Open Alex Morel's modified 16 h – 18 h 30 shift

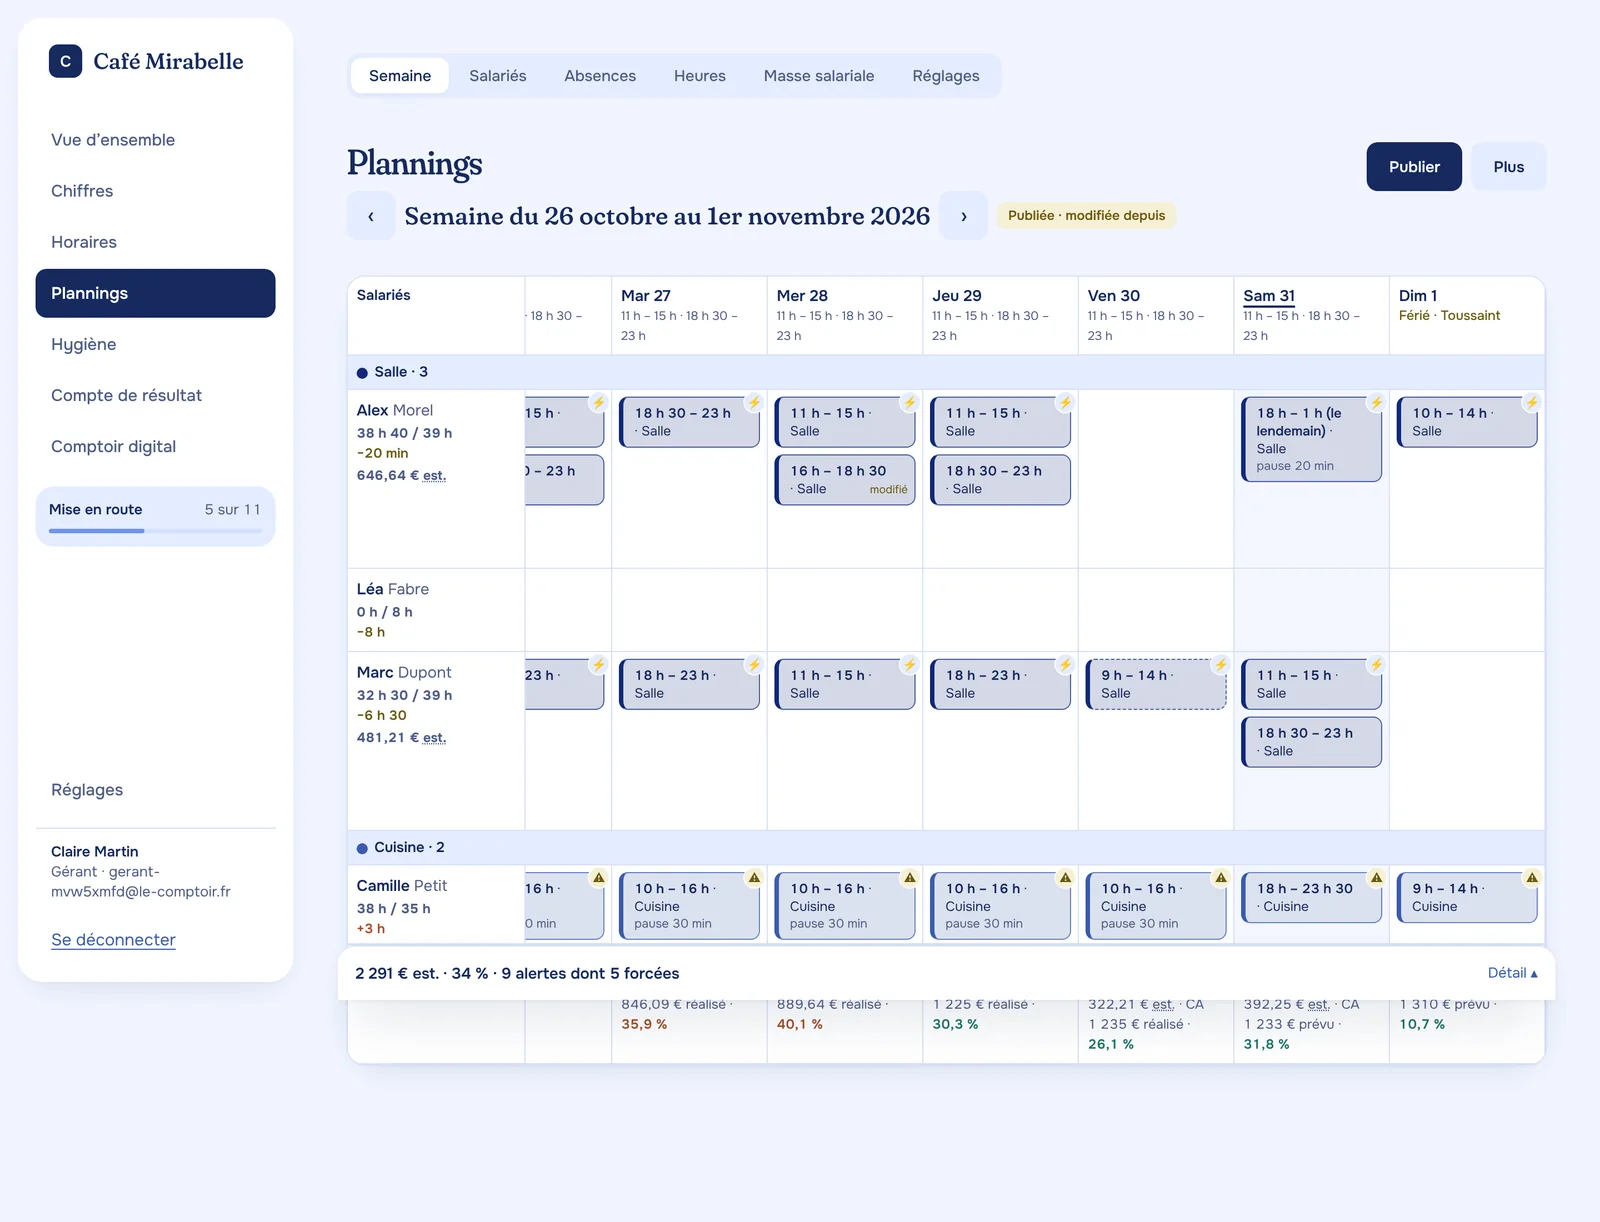[845, 480]
